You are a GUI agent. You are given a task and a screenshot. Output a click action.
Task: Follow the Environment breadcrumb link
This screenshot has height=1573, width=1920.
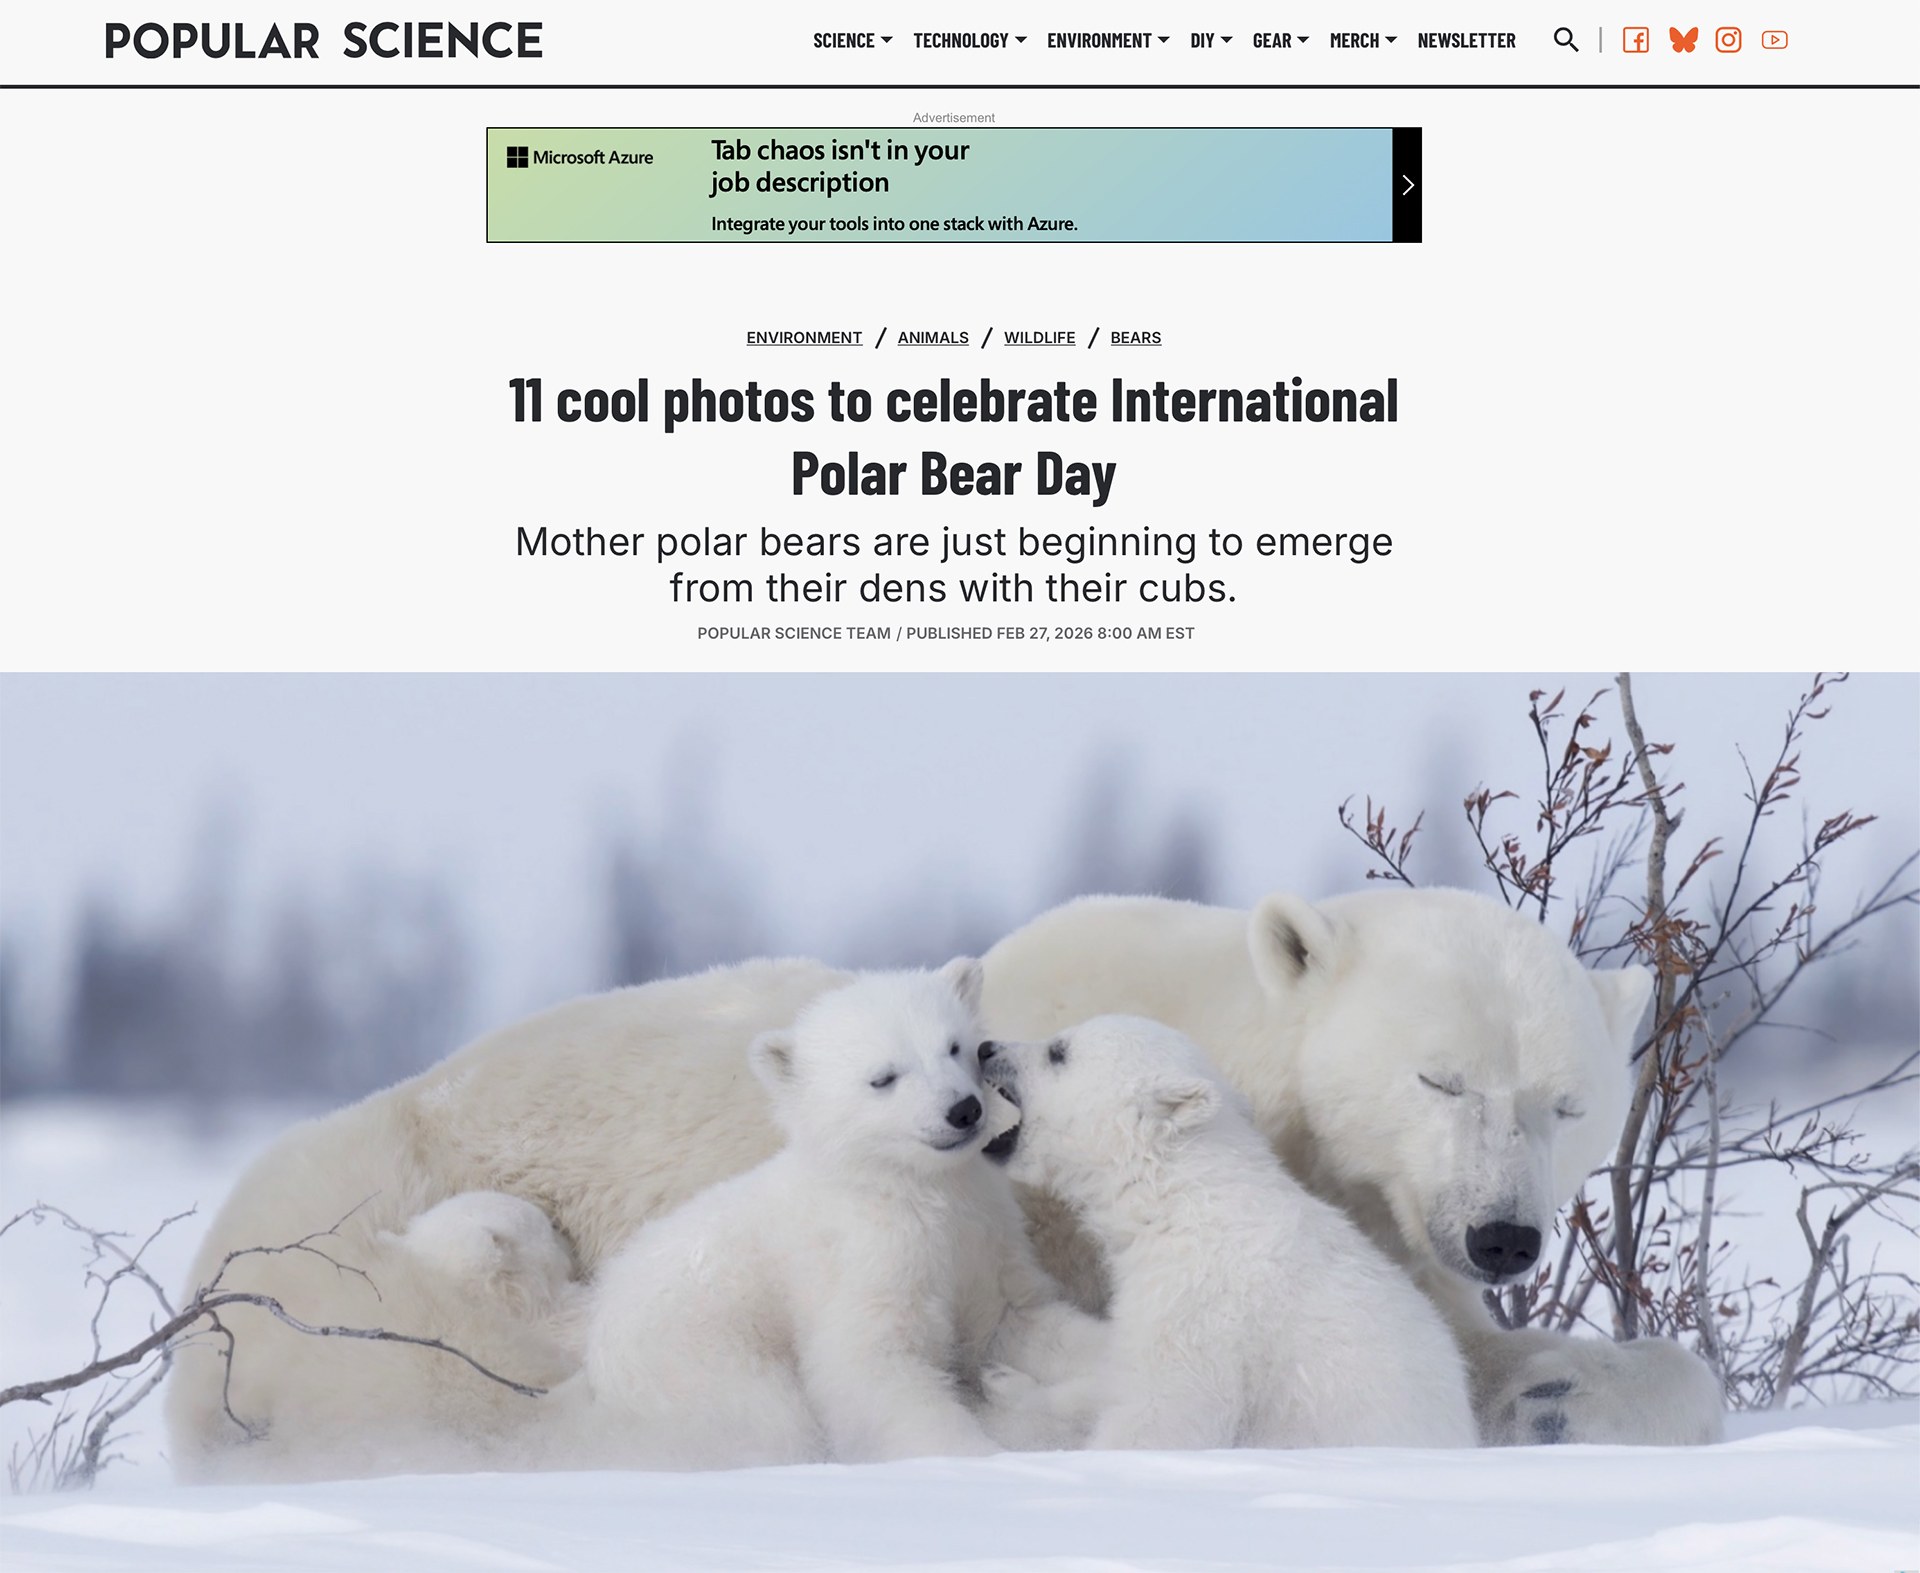[x=804, y=338]
